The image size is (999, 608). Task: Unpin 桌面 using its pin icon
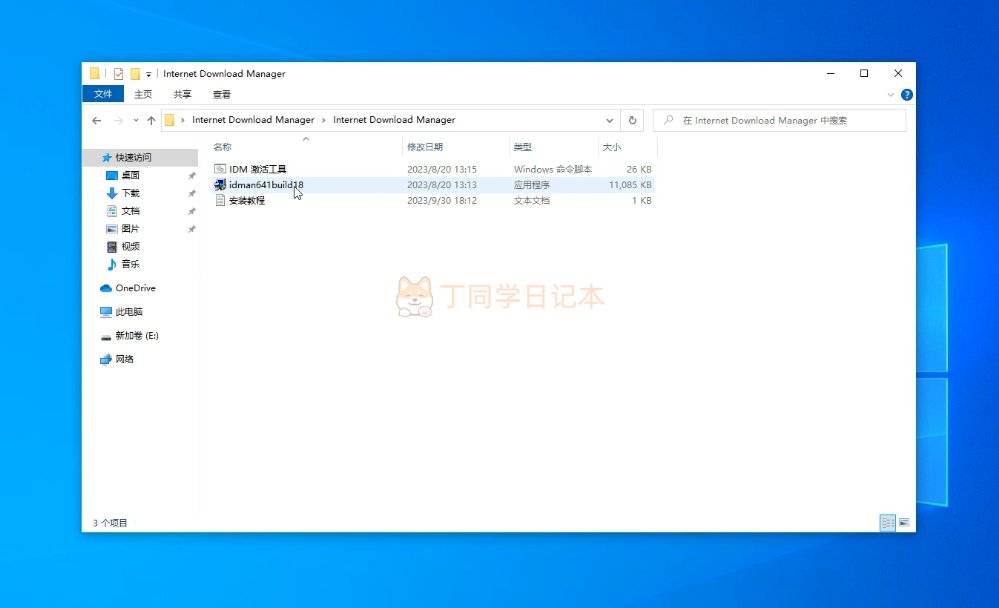192,175
